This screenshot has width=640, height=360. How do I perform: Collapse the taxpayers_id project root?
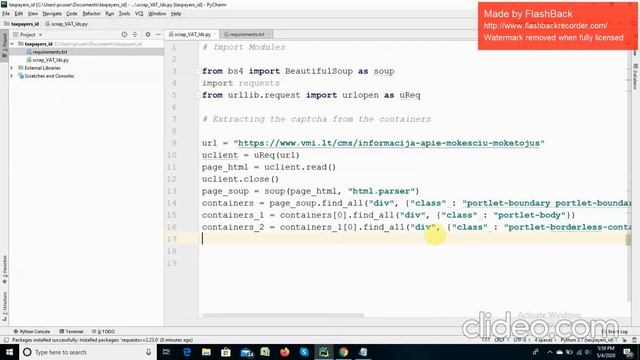click(x=12, y=44)
